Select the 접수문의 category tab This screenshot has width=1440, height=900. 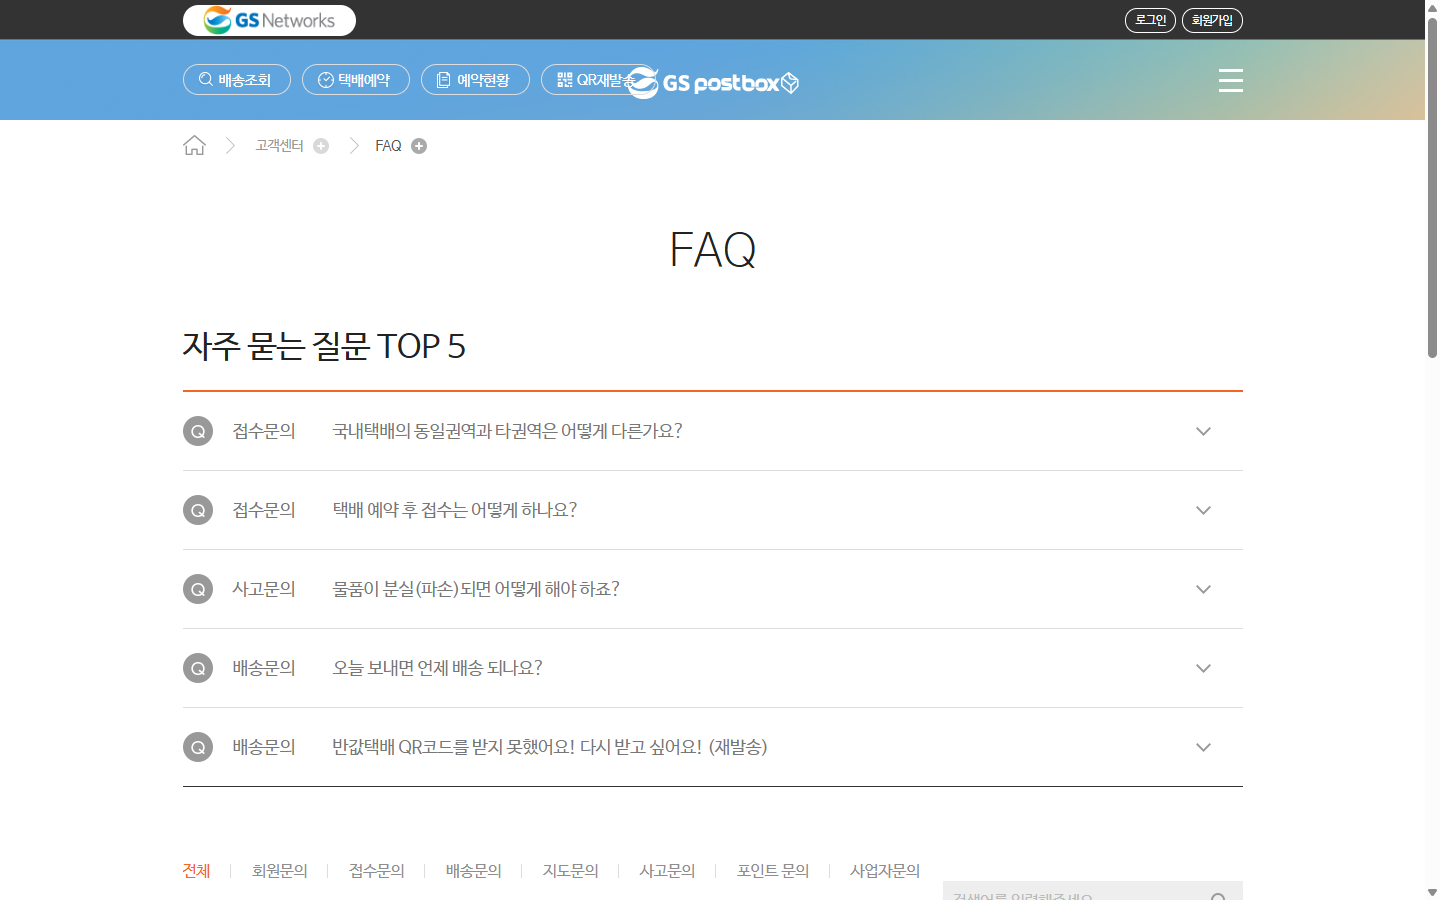[376, 871]
